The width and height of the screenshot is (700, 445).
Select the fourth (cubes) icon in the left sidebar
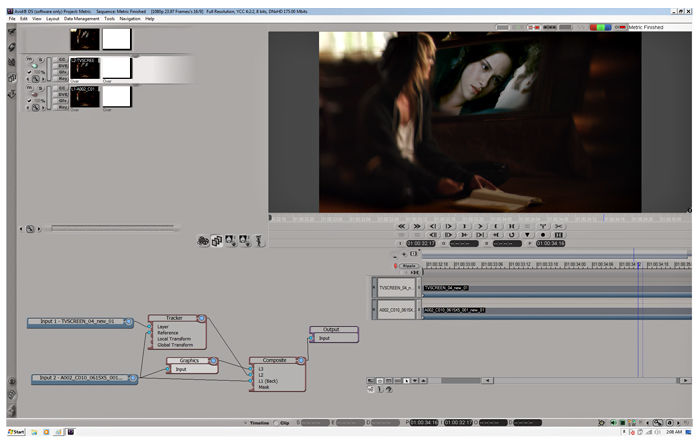point(12,78)
